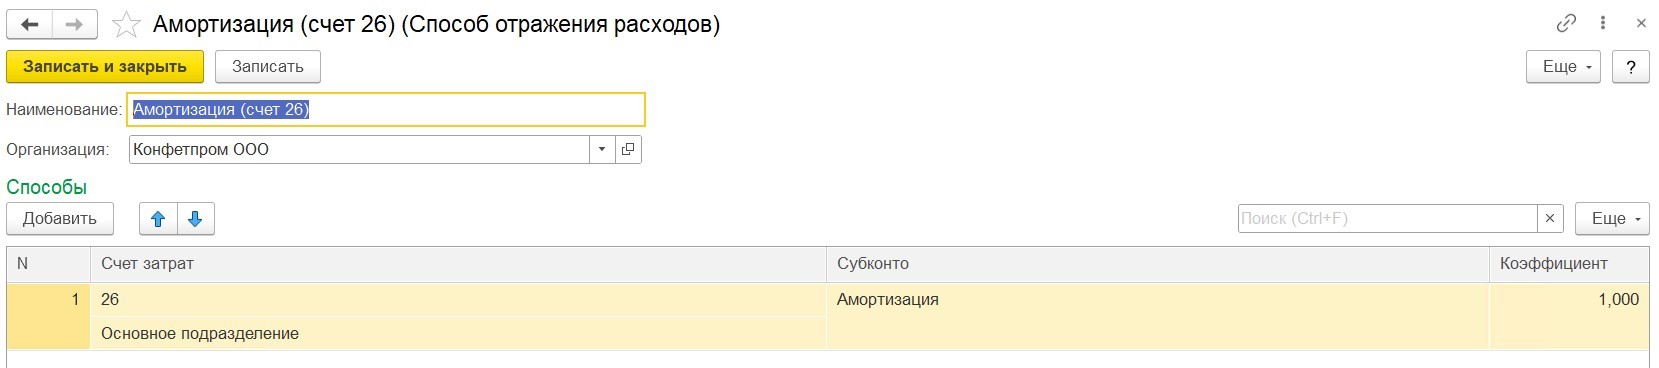
Task: Add this form to favorites star
Action: tap(126, 25)
